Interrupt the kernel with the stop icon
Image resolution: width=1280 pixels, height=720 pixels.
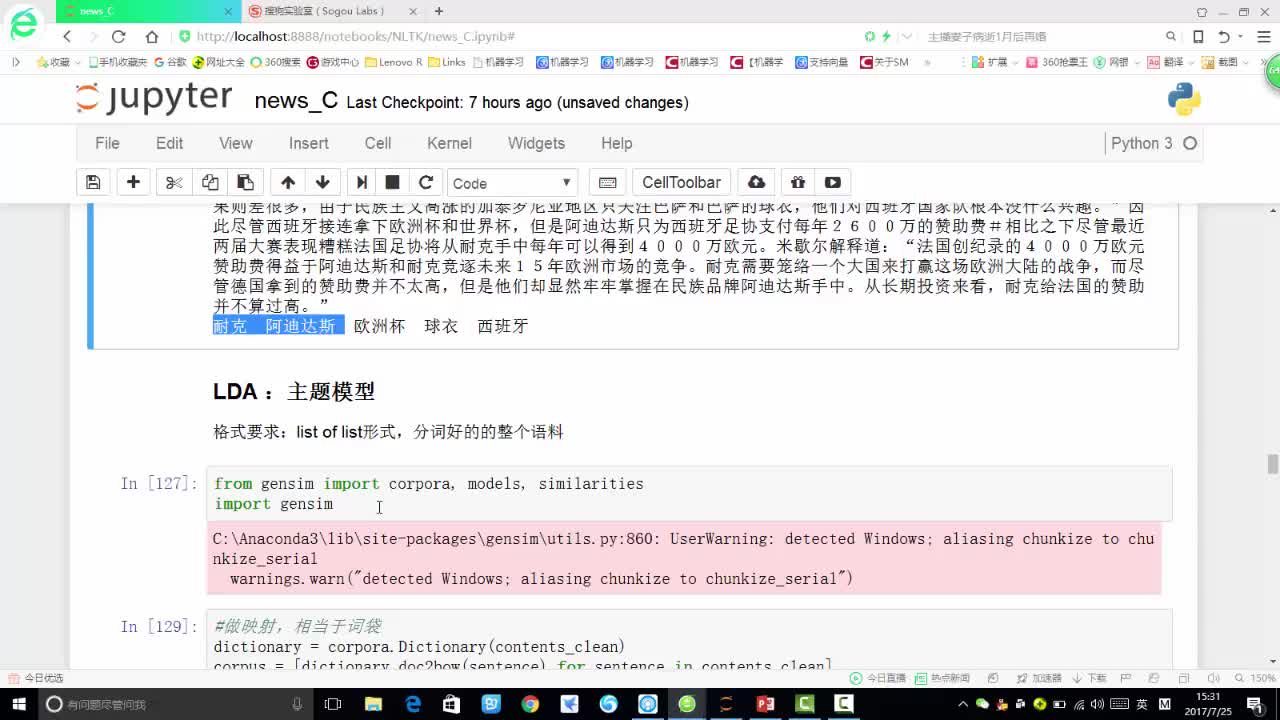(x=393, y=182)
